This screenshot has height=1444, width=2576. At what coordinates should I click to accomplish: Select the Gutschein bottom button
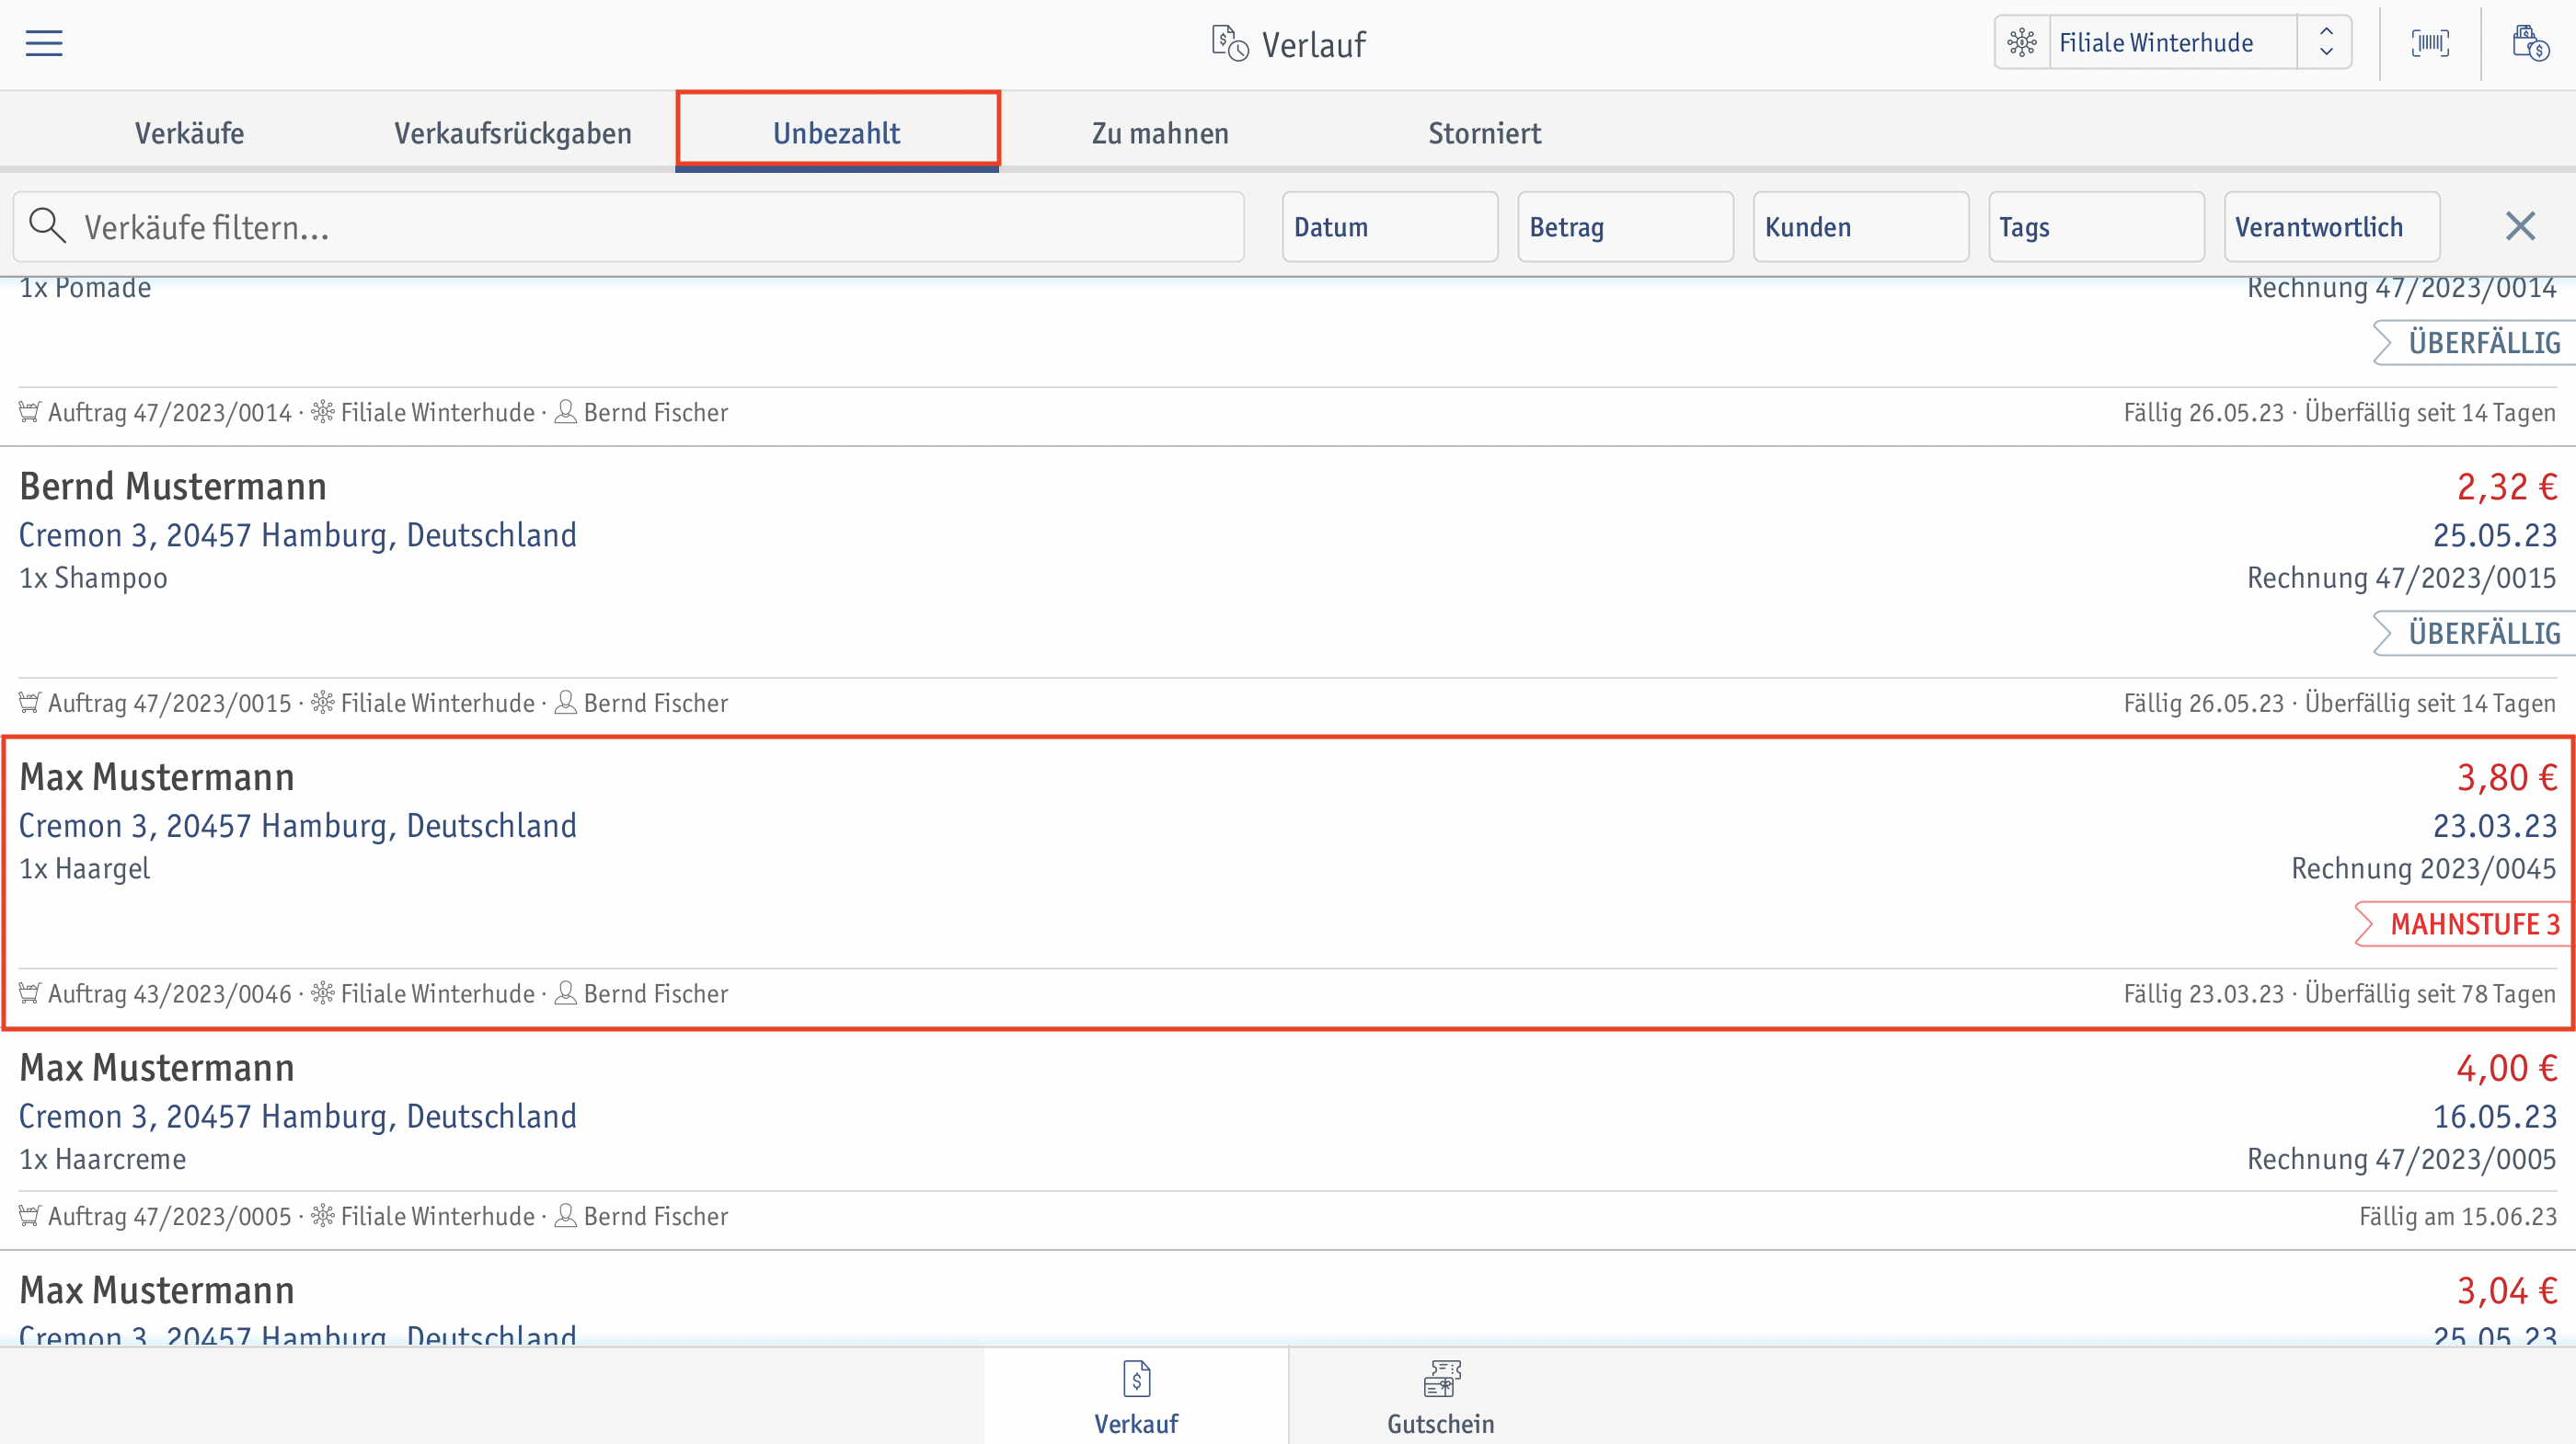pos(1440,1396)
